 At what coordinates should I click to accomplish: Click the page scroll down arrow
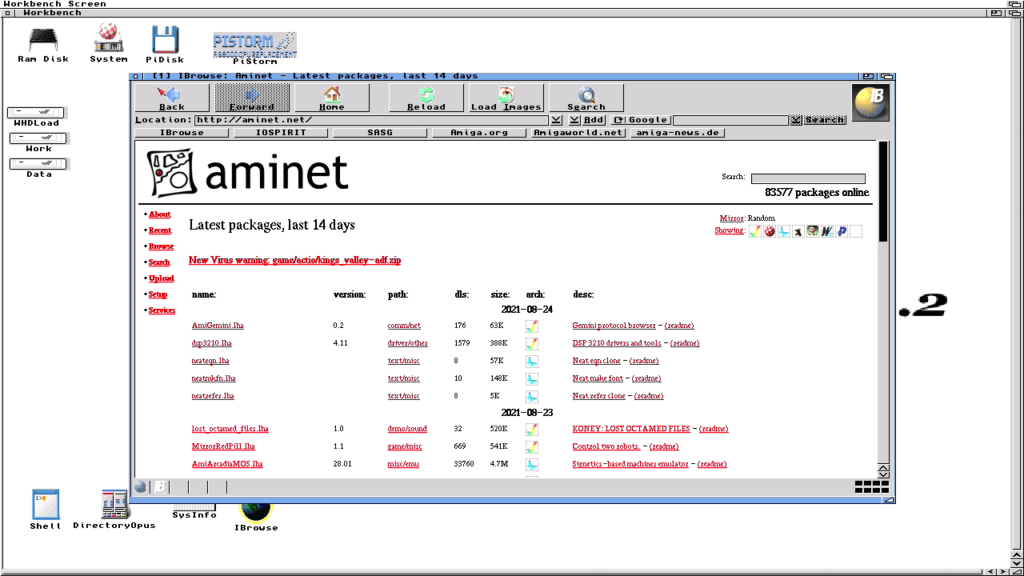point(883,475)
